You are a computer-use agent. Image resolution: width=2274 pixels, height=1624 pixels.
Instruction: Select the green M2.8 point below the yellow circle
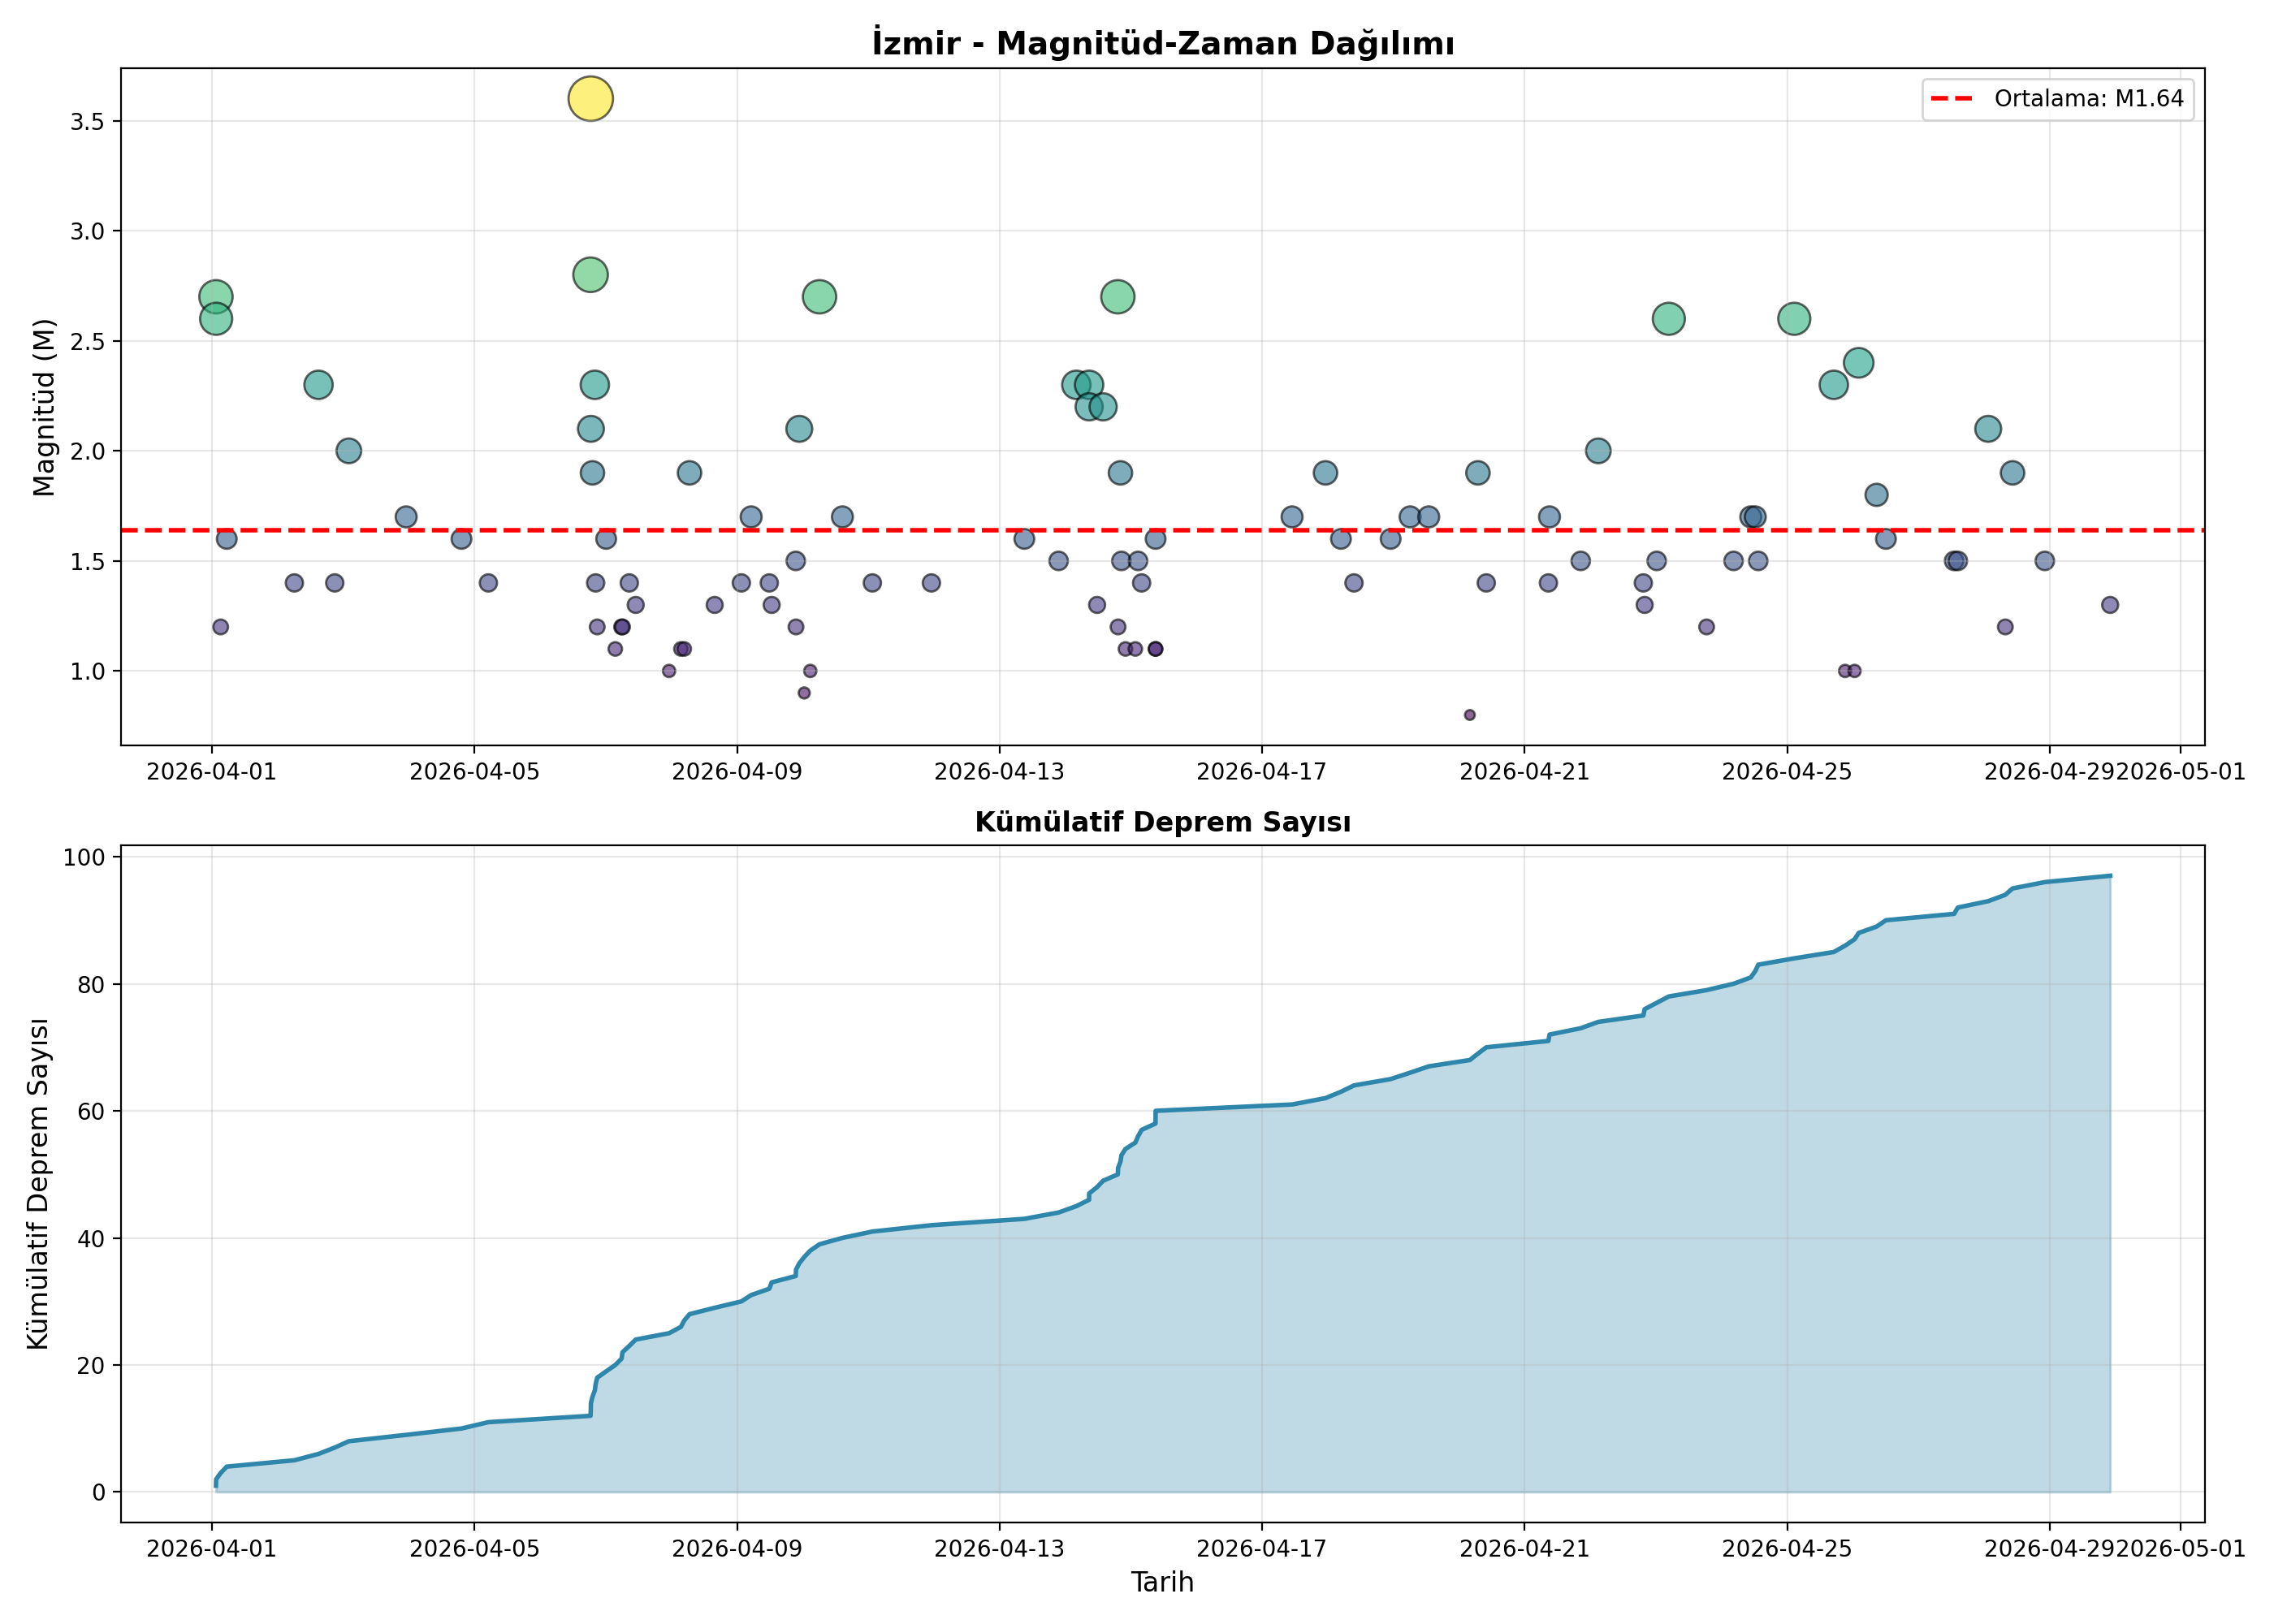[x=590, y=275]
